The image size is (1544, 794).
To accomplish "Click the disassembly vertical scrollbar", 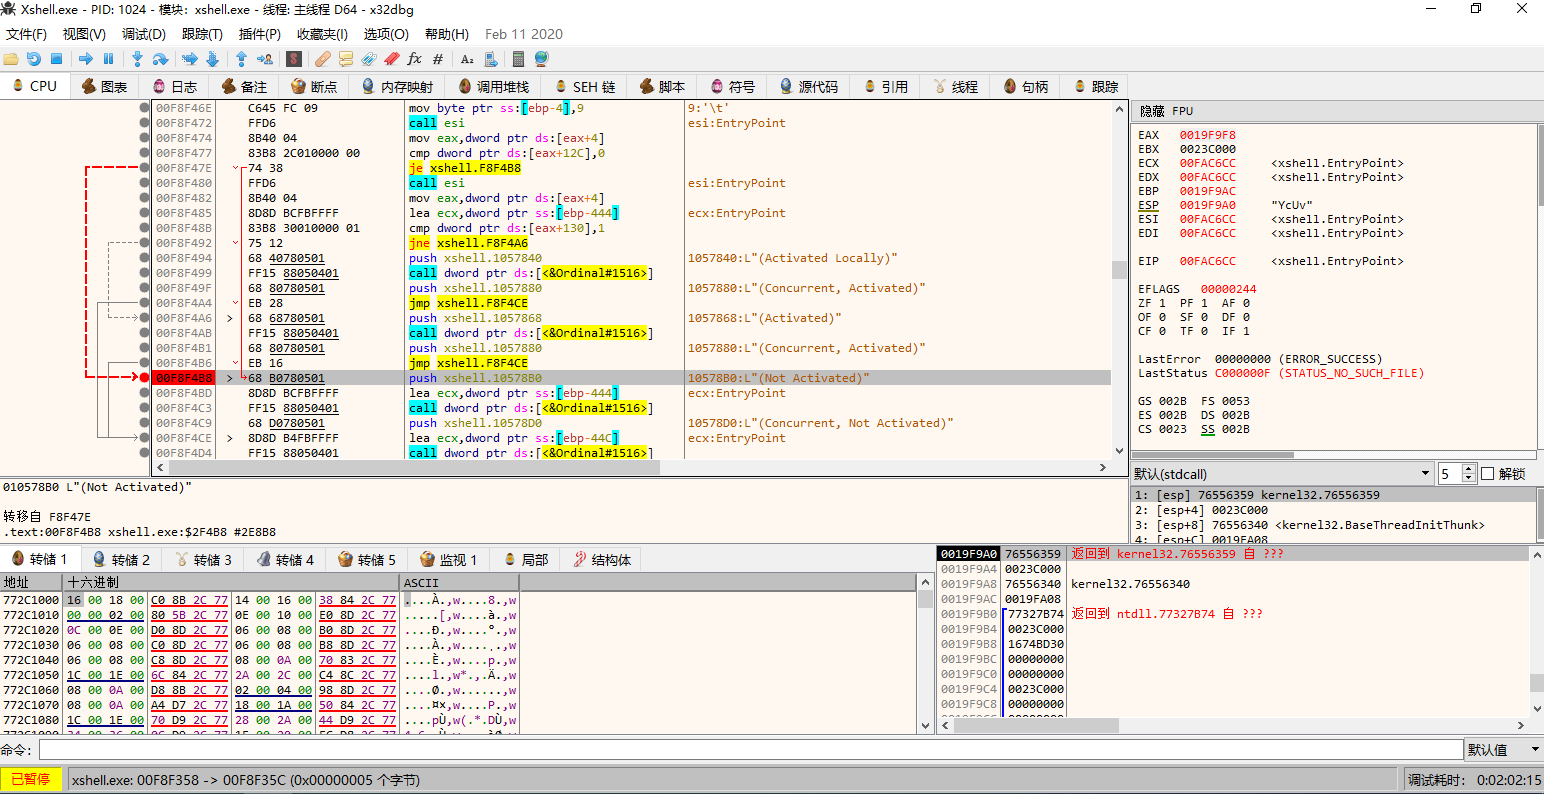I will point(1118,280).
